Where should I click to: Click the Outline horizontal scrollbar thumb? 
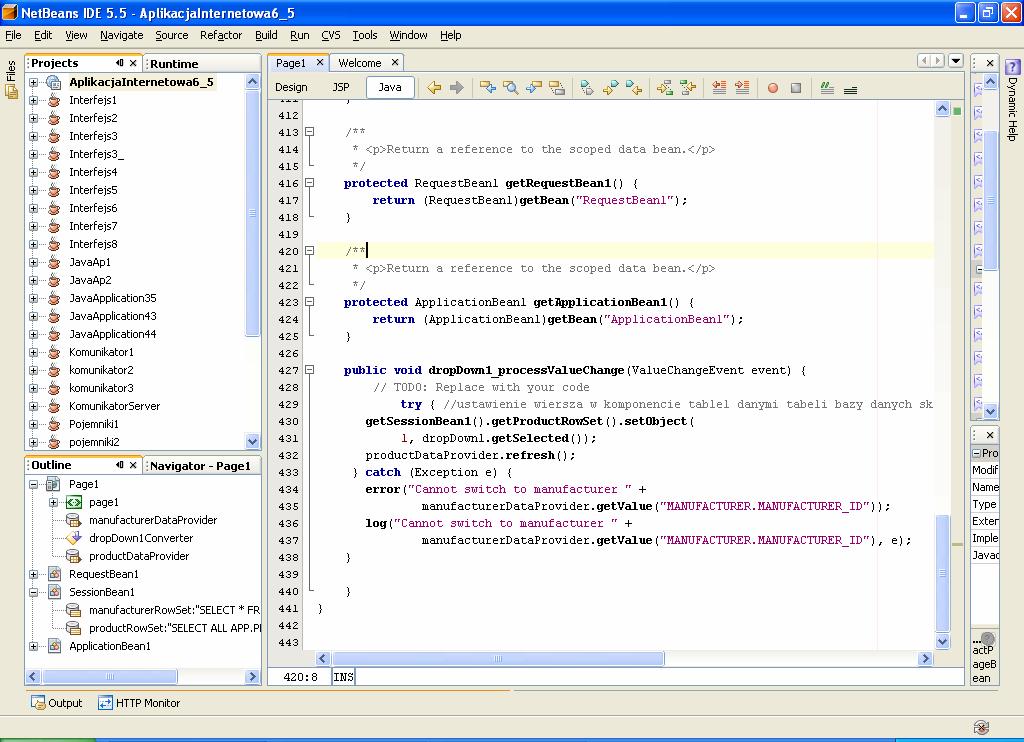110,677
